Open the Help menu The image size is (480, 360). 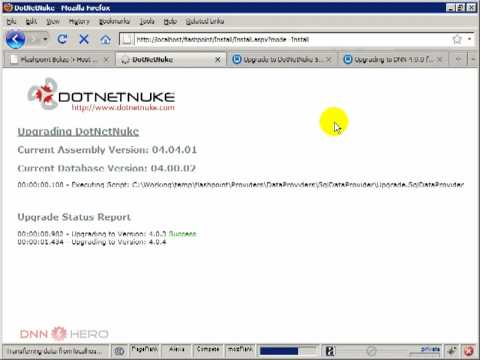click(x=170, y=21)
